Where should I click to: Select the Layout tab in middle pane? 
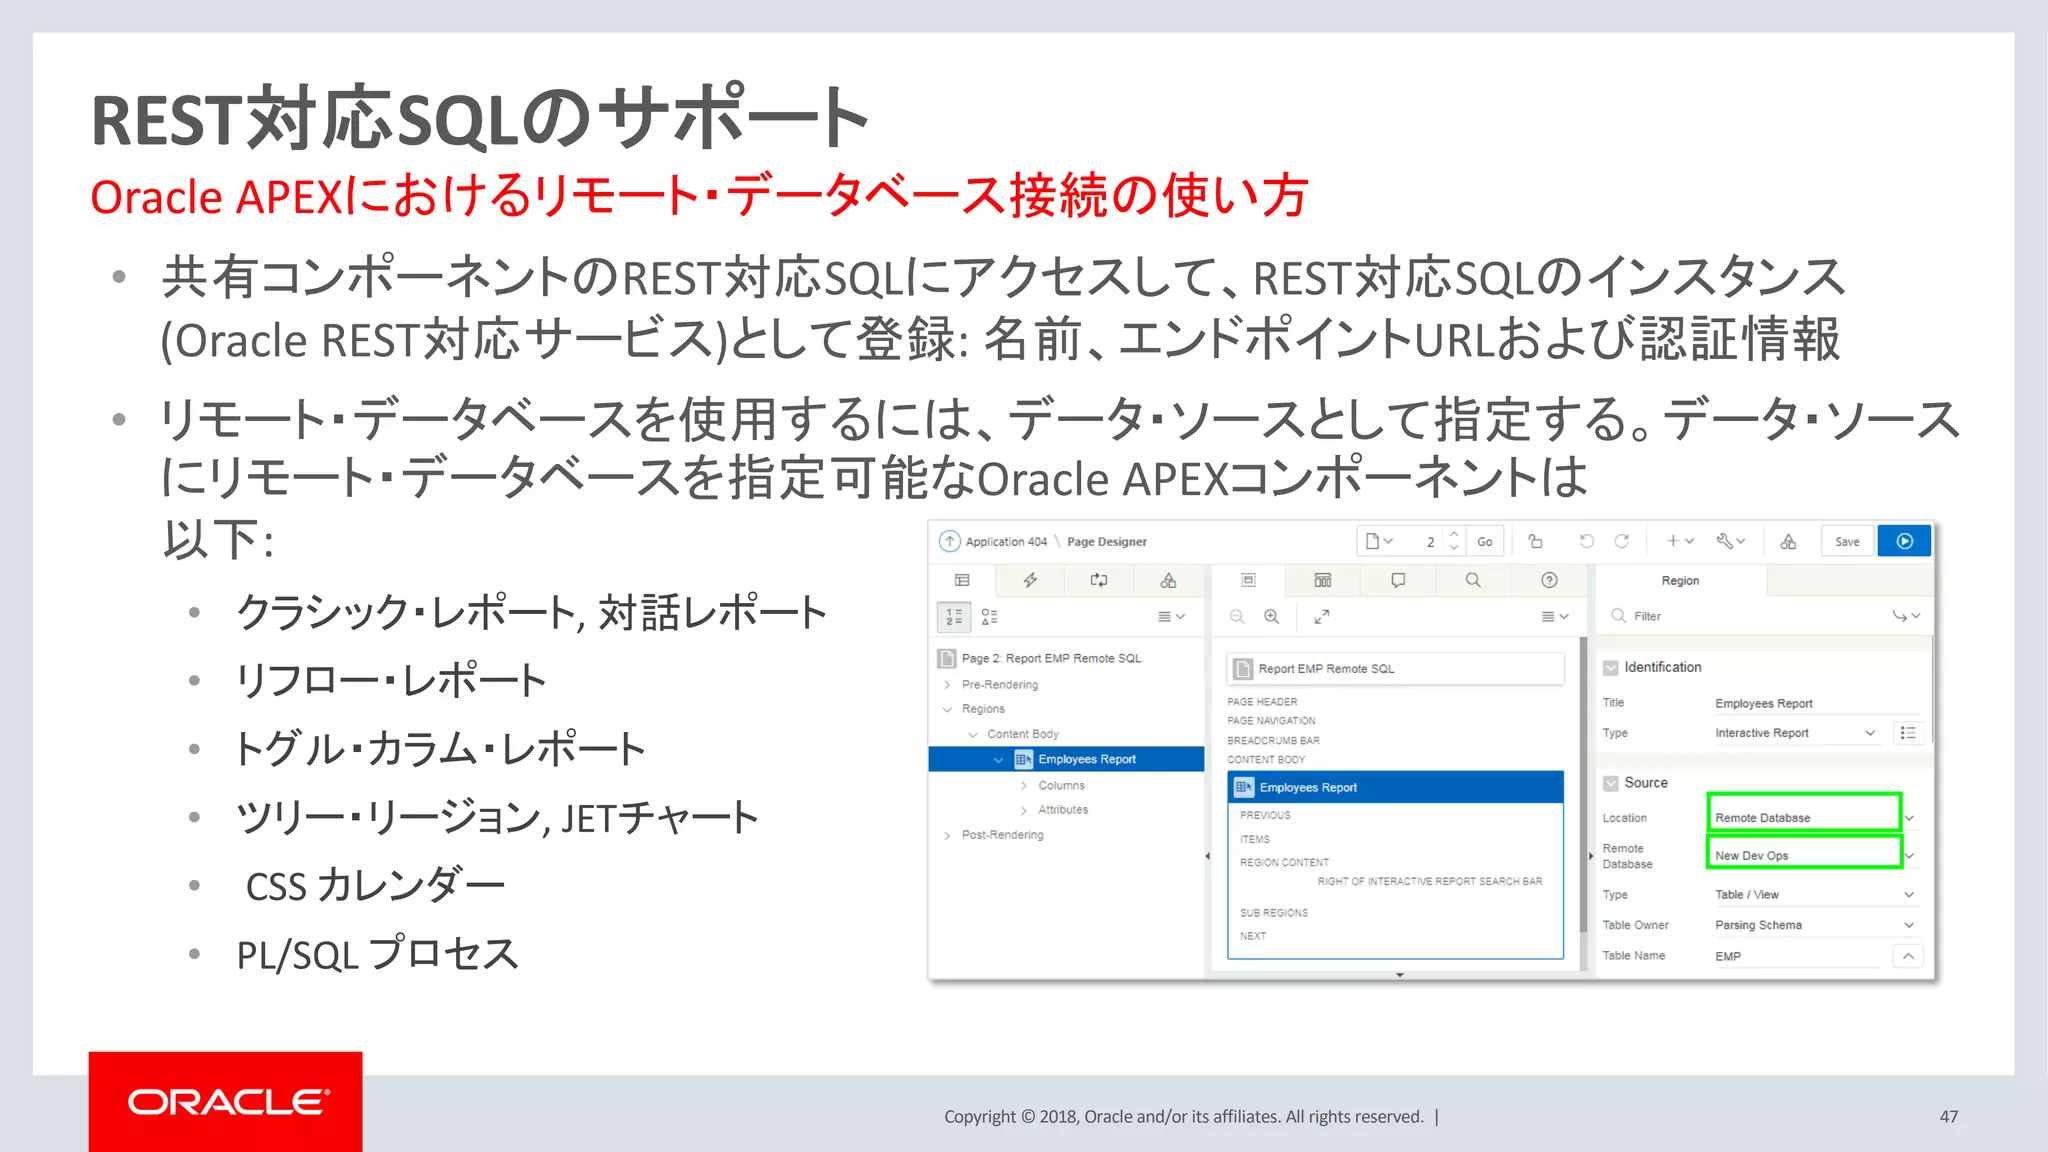coord(1248,580)
